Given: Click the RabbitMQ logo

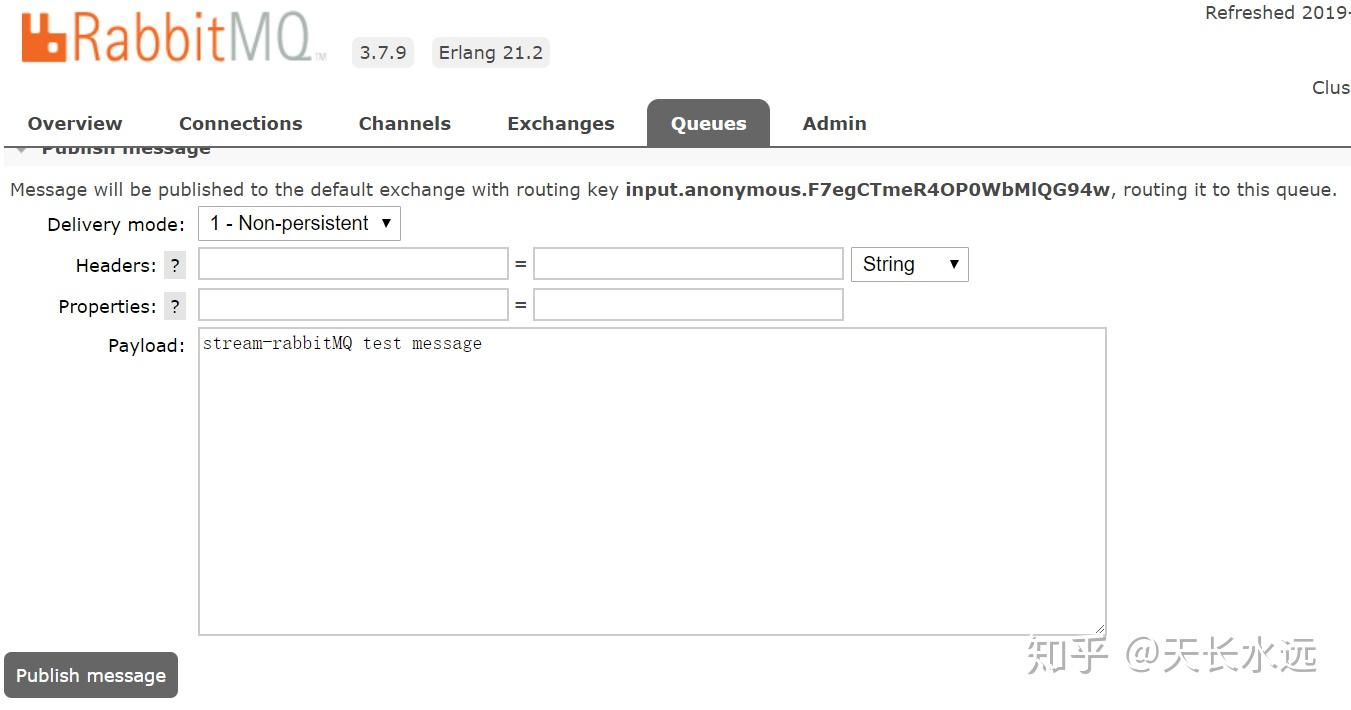Looking at the screenshot, I should pos(172,38).
